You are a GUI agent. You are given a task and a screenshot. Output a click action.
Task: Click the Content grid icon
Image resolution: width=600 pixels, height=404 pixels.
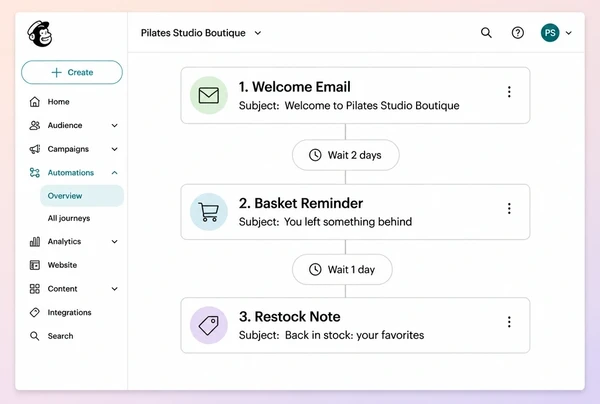coord(35,289)
